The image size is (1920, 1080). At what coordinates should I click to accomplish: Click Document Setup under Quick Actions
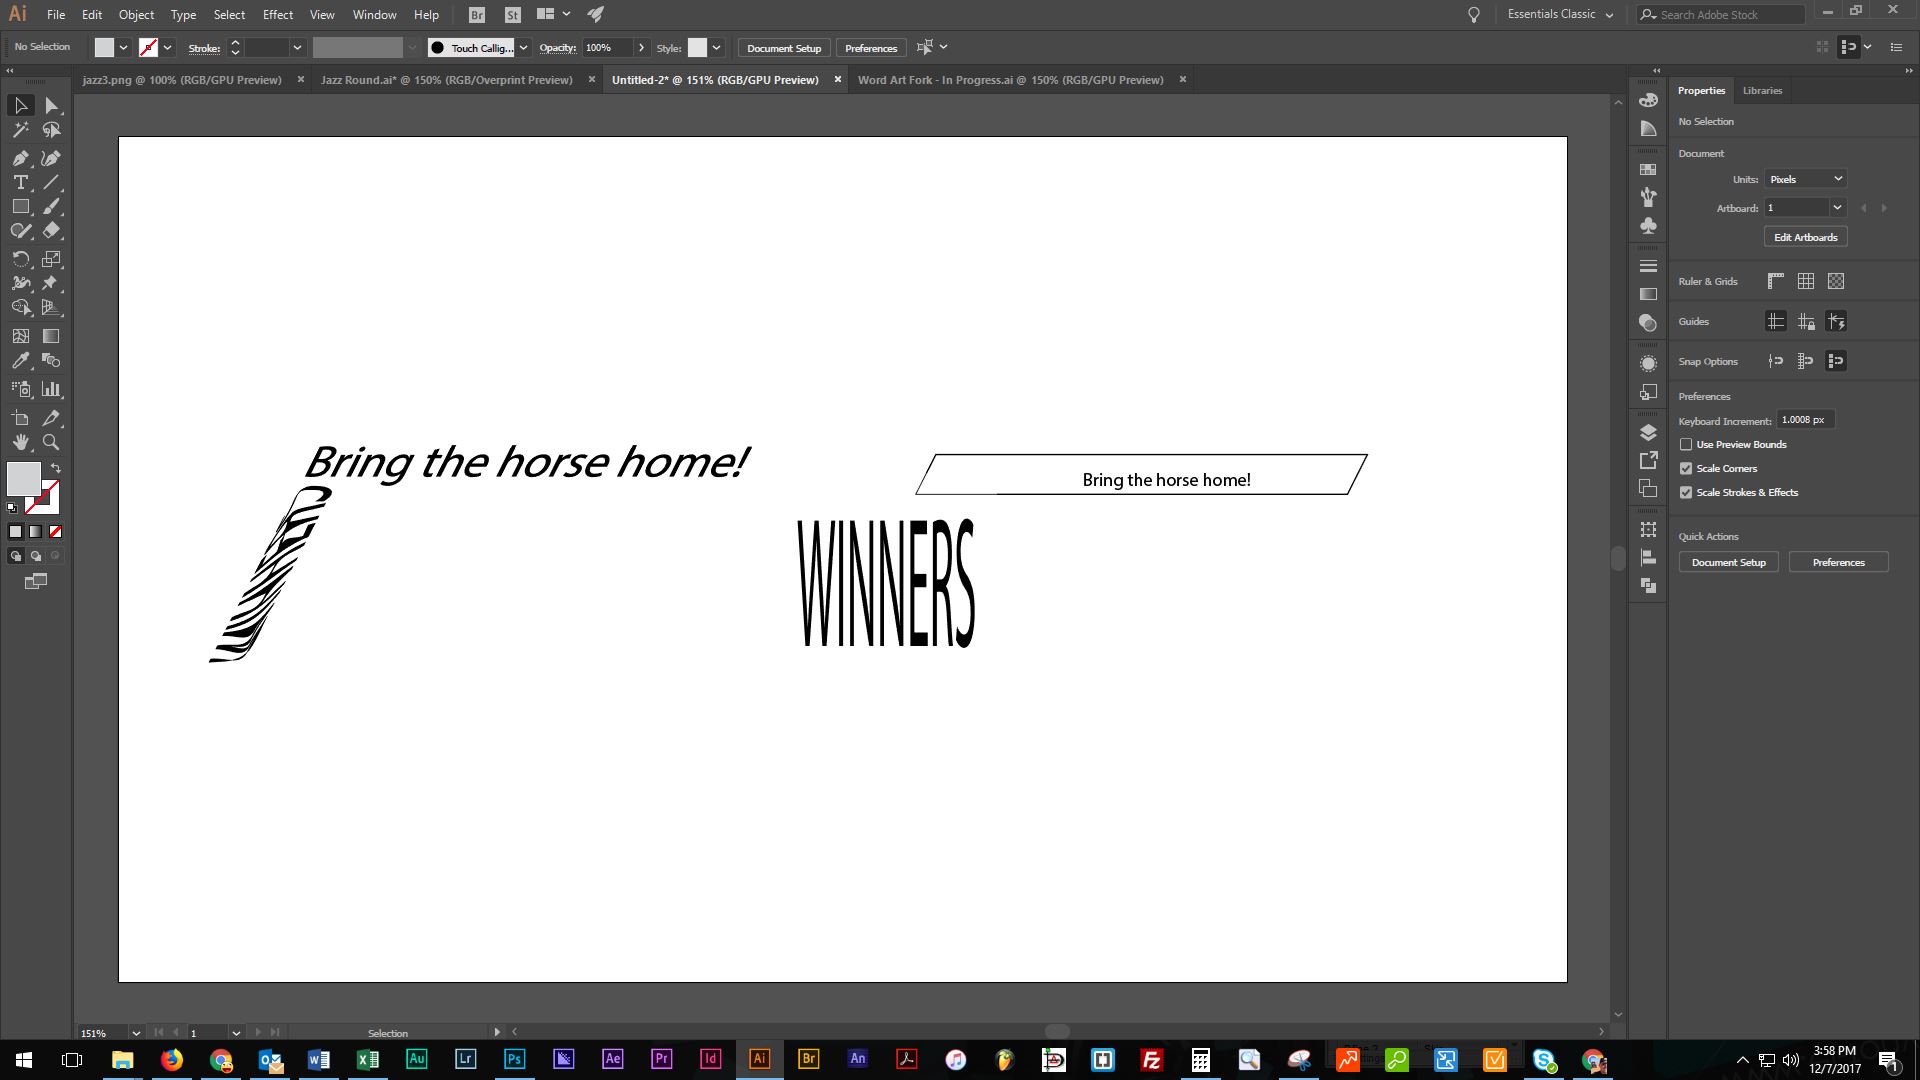pyautogui.click(x=1728, y=562)
